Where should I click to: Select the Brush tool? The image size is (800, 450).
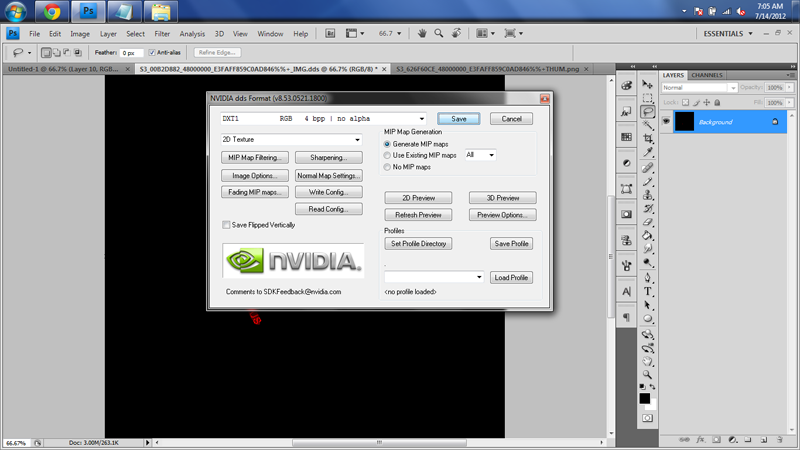coord(647,182)
